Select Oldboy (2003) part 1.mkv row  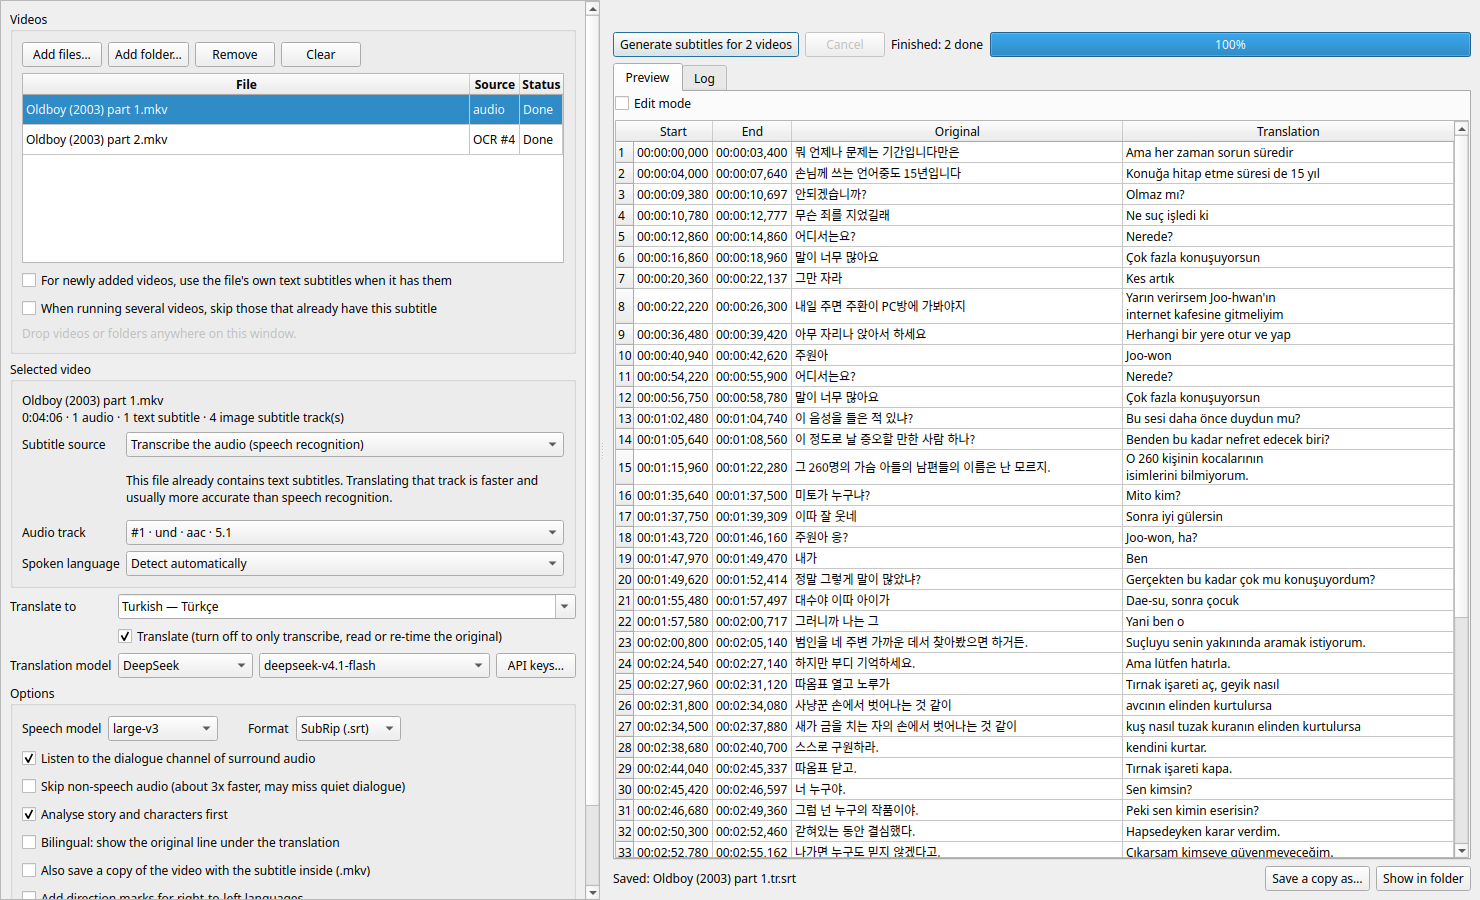[x=292, y=110]
